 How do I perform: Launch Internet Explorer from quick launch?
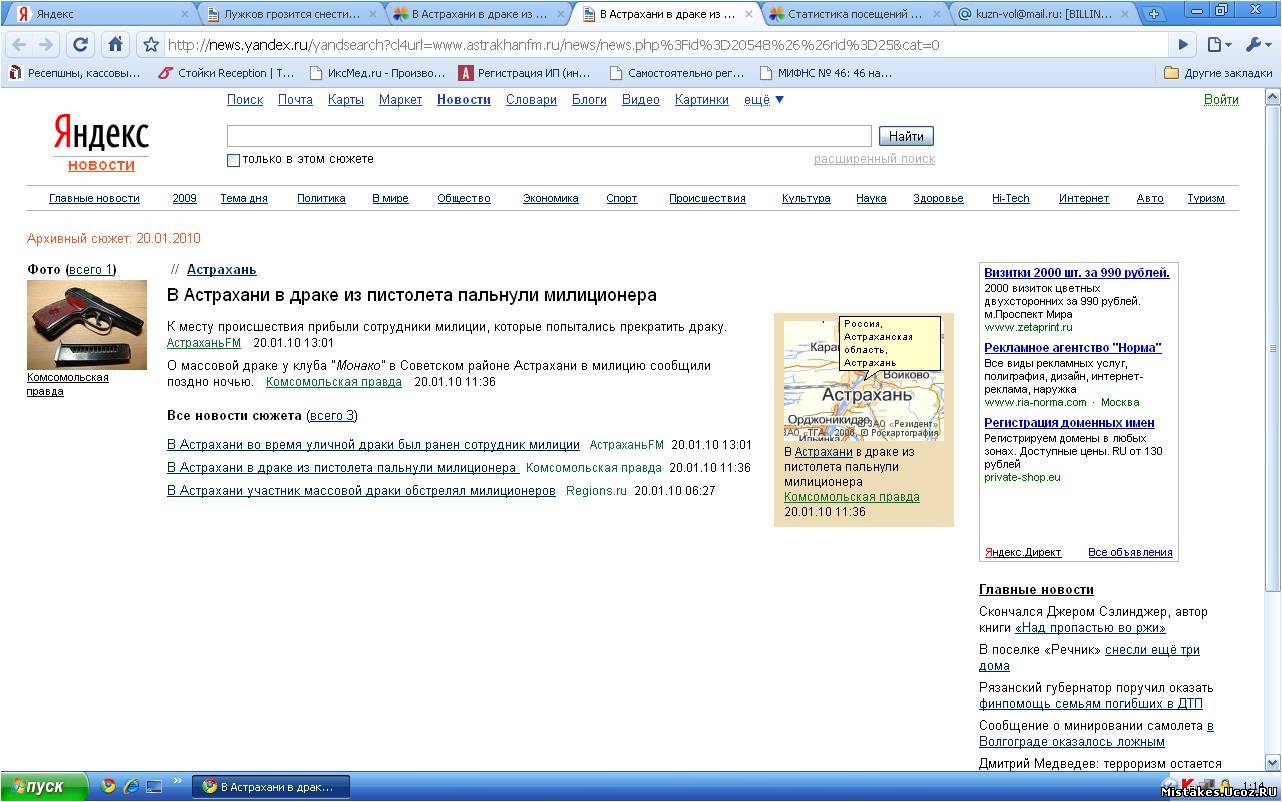131,786
